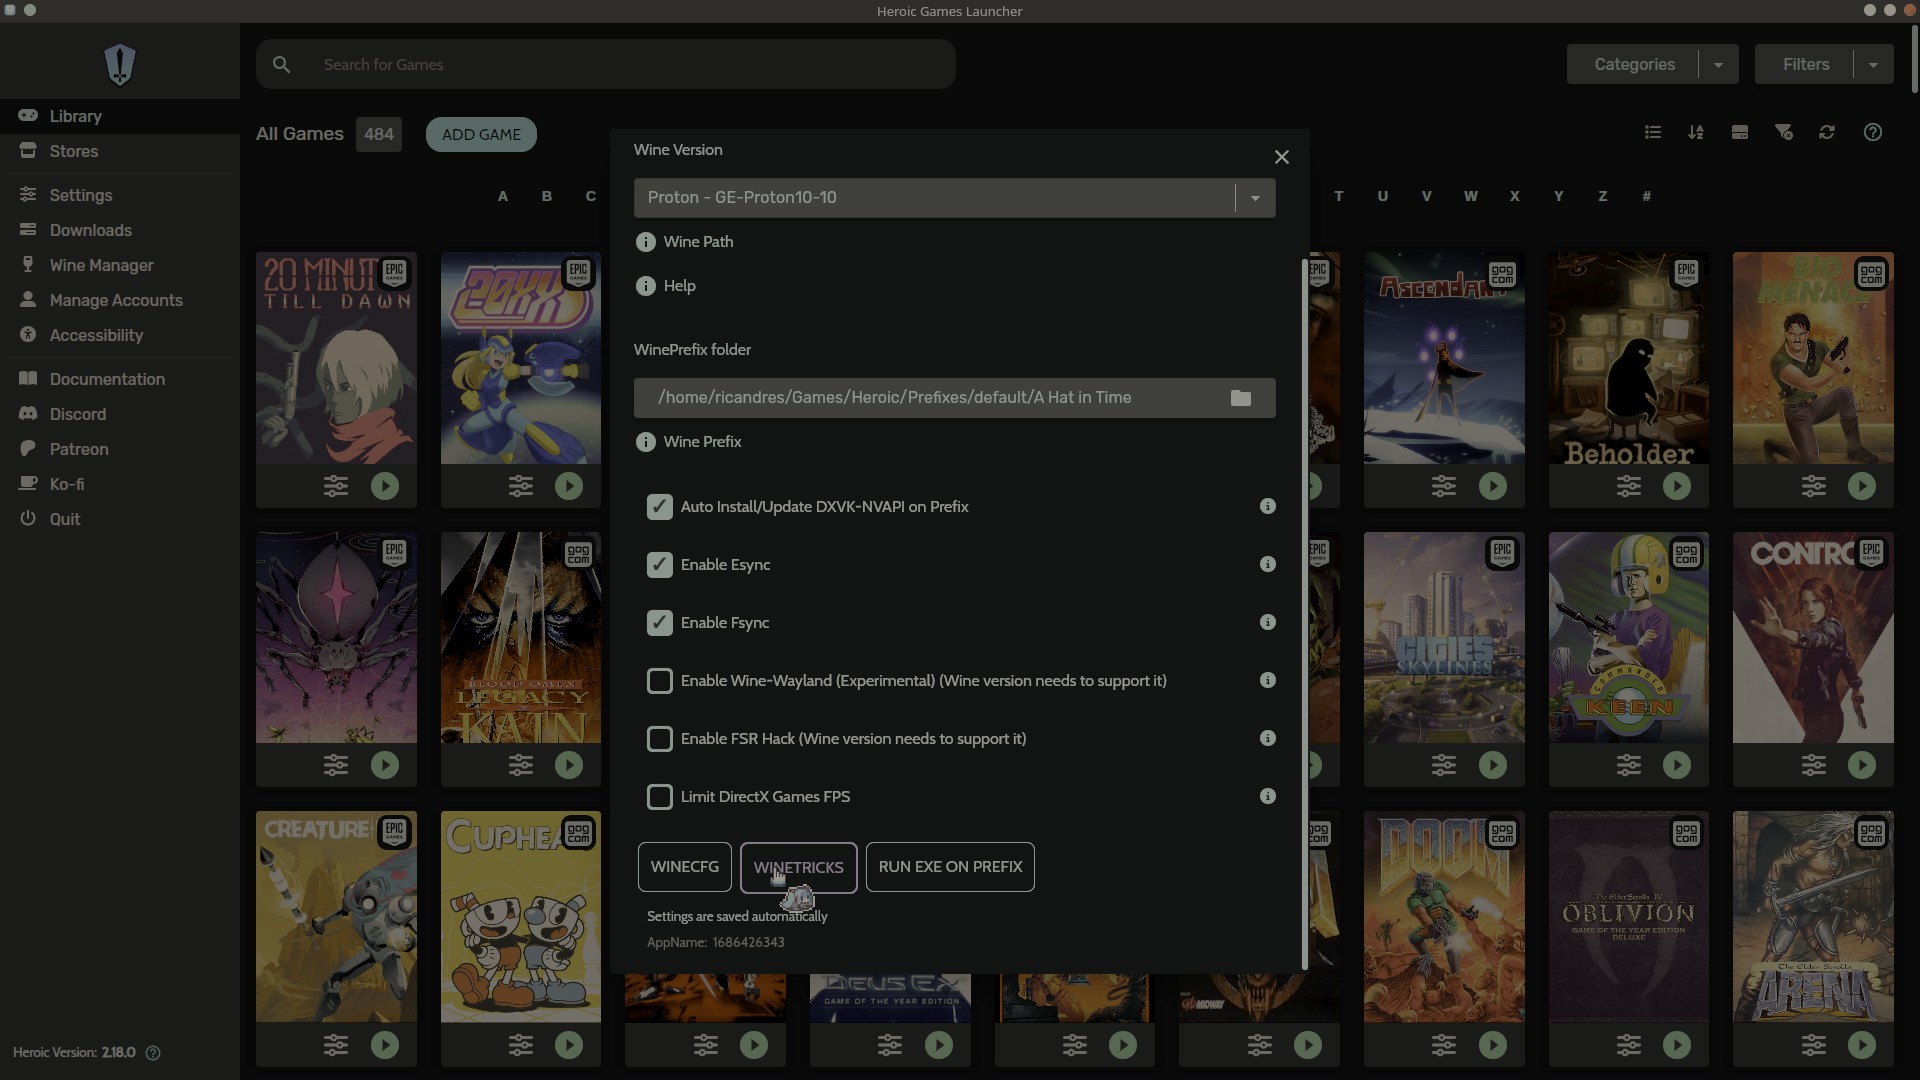Open Manage Accounts
Image resolution: width=1920 pixels, height=1080 pixels.
120,300
